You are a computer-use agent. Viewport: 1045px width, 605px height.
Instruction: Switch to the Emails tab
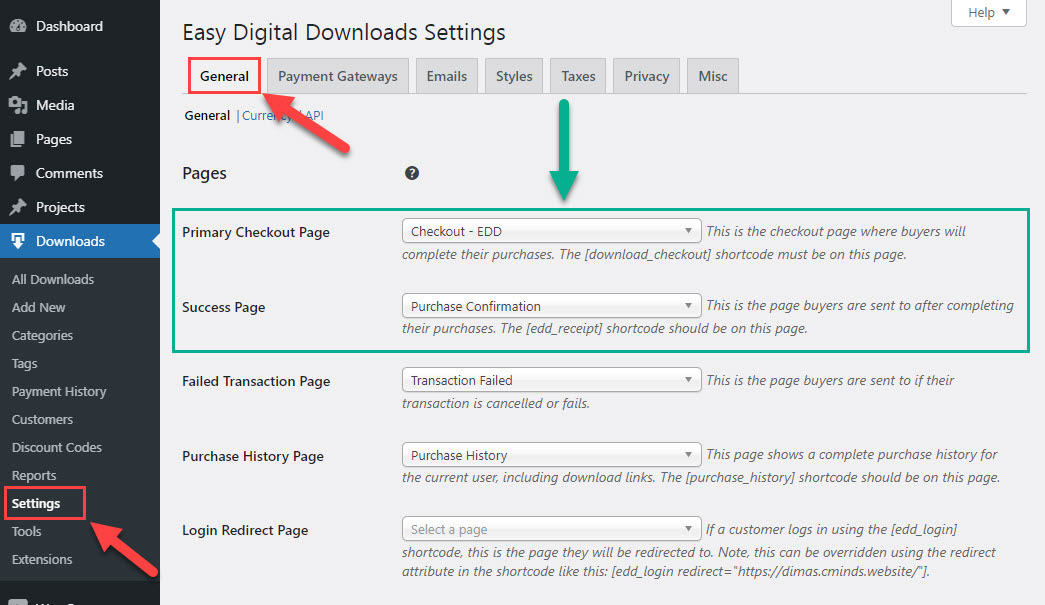(447, 76)
